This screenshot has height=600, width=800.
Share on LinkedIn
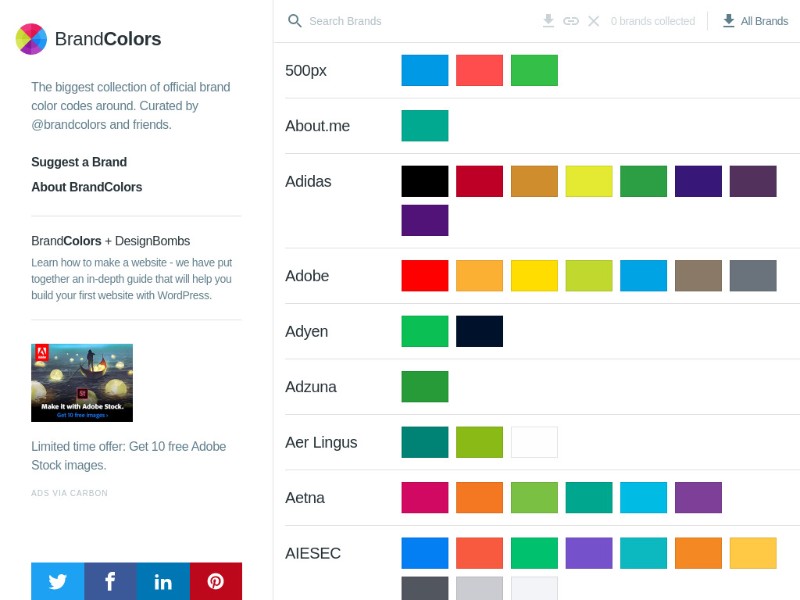(163, 581)
